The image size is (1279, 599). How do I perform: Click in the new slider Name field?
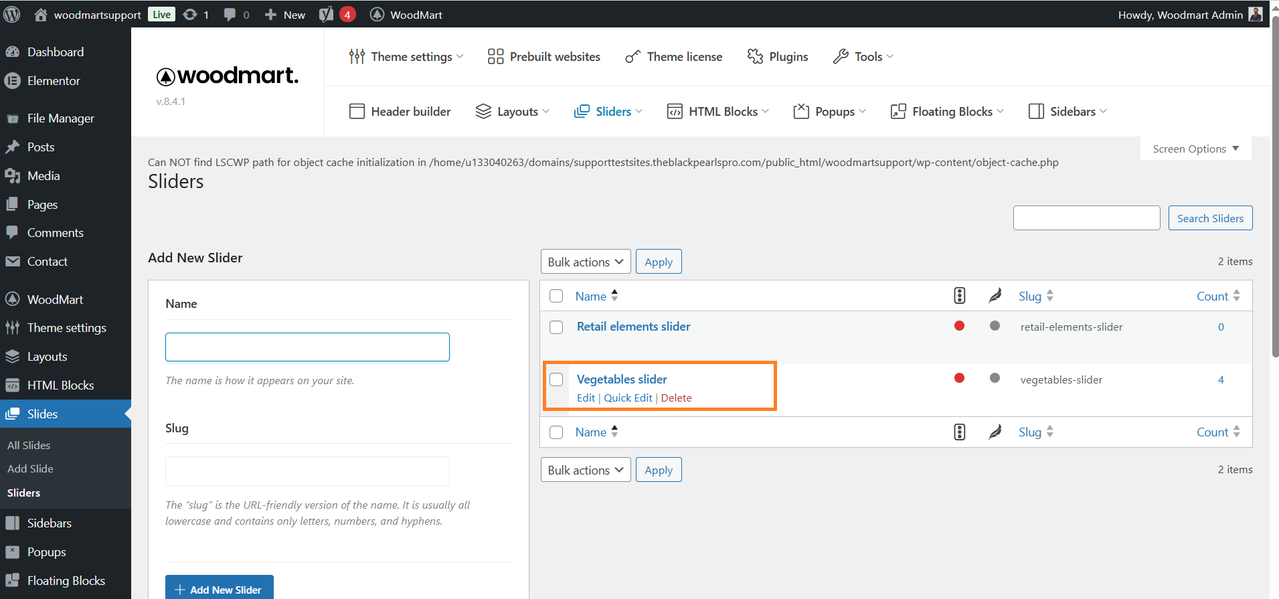(x=307, y=347)
